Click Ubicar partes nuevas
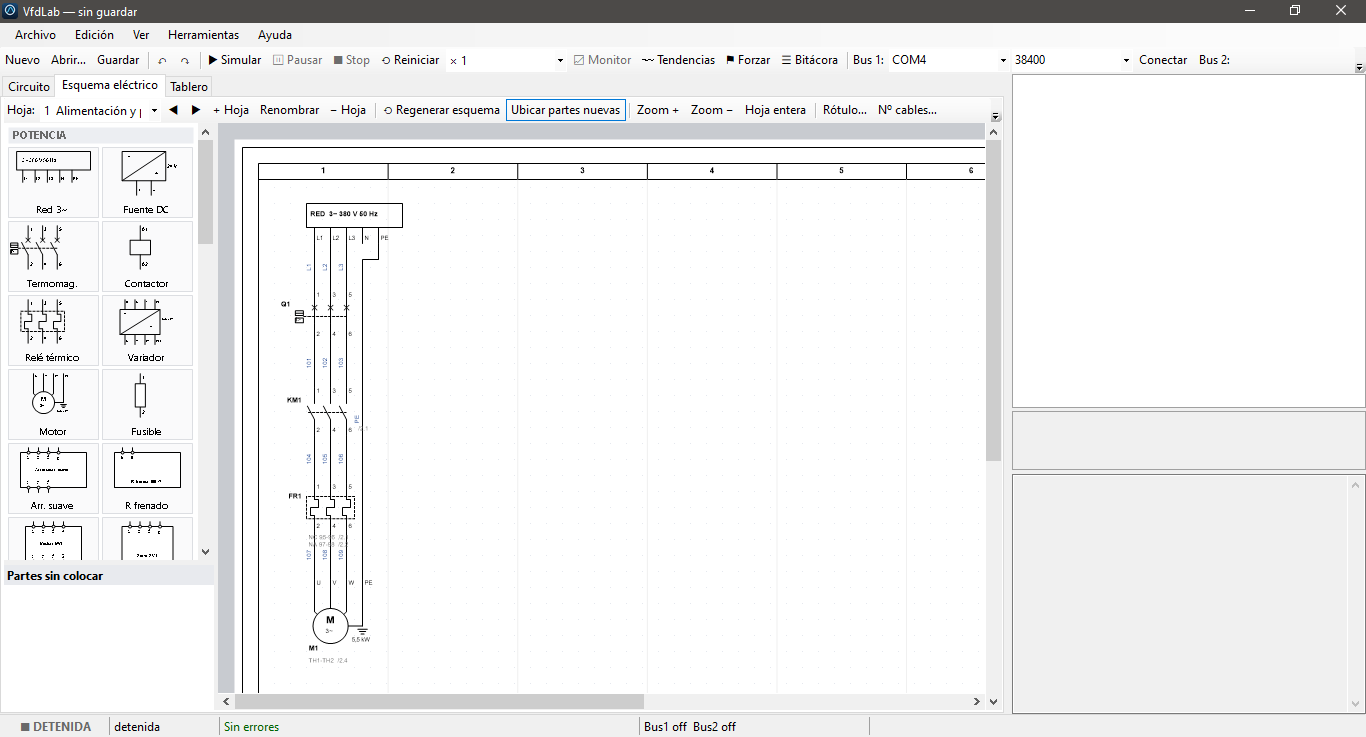The width and height of the screenshot is (1366, 737). [x=566, y=110]
